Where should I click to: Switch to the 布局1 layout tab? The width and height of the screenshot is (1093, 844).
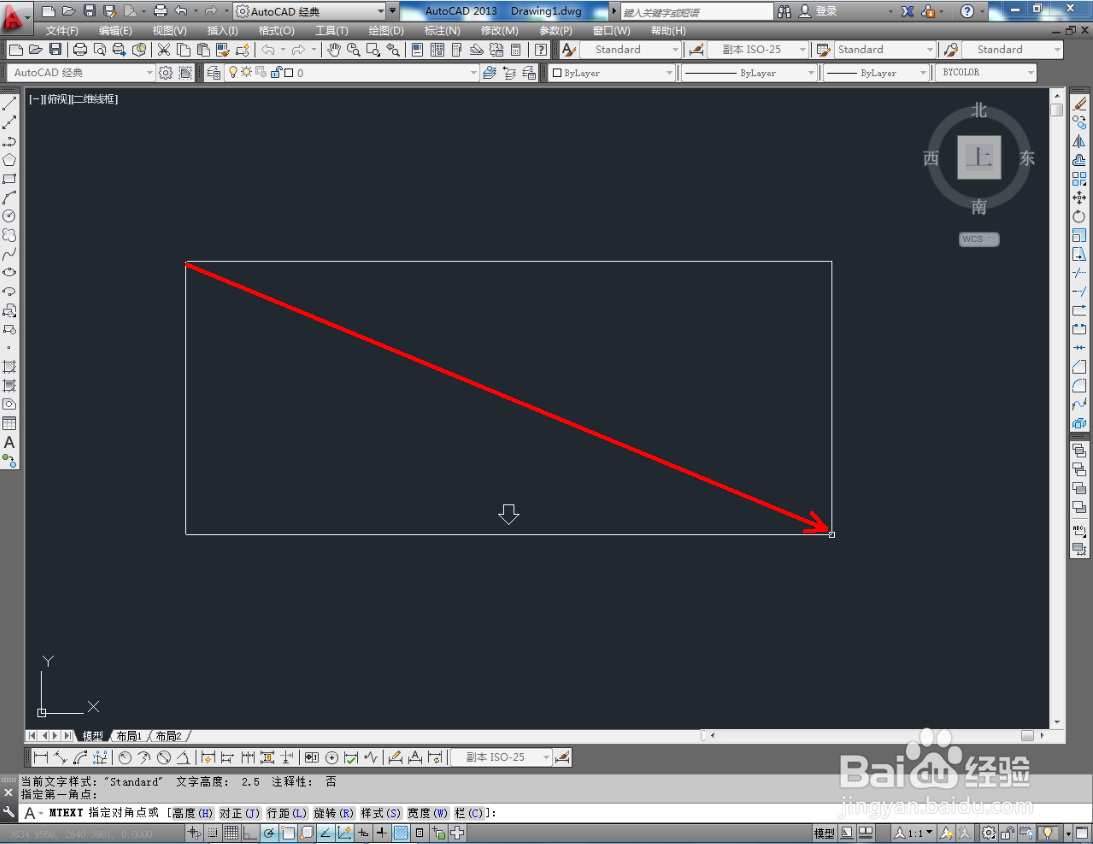[x=129, y=736]
